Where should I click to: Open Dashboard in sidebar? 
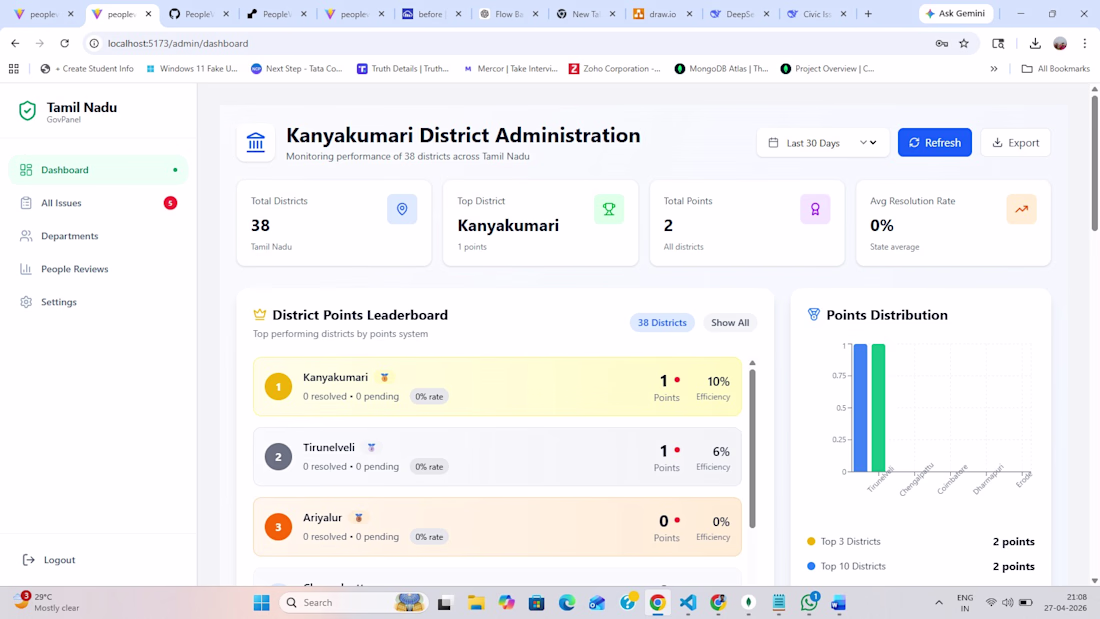point(98,170)
